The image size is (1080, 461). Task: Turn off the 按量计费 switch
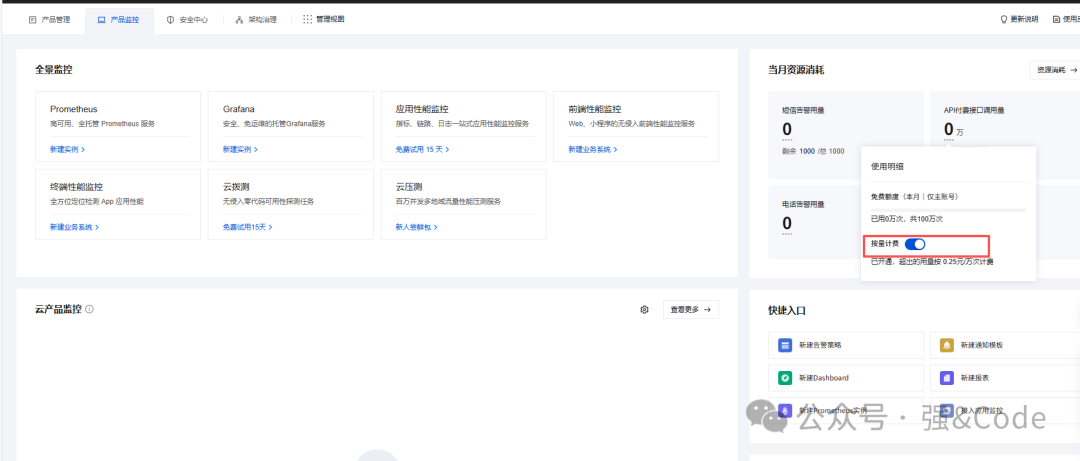(x=915, y=244)
